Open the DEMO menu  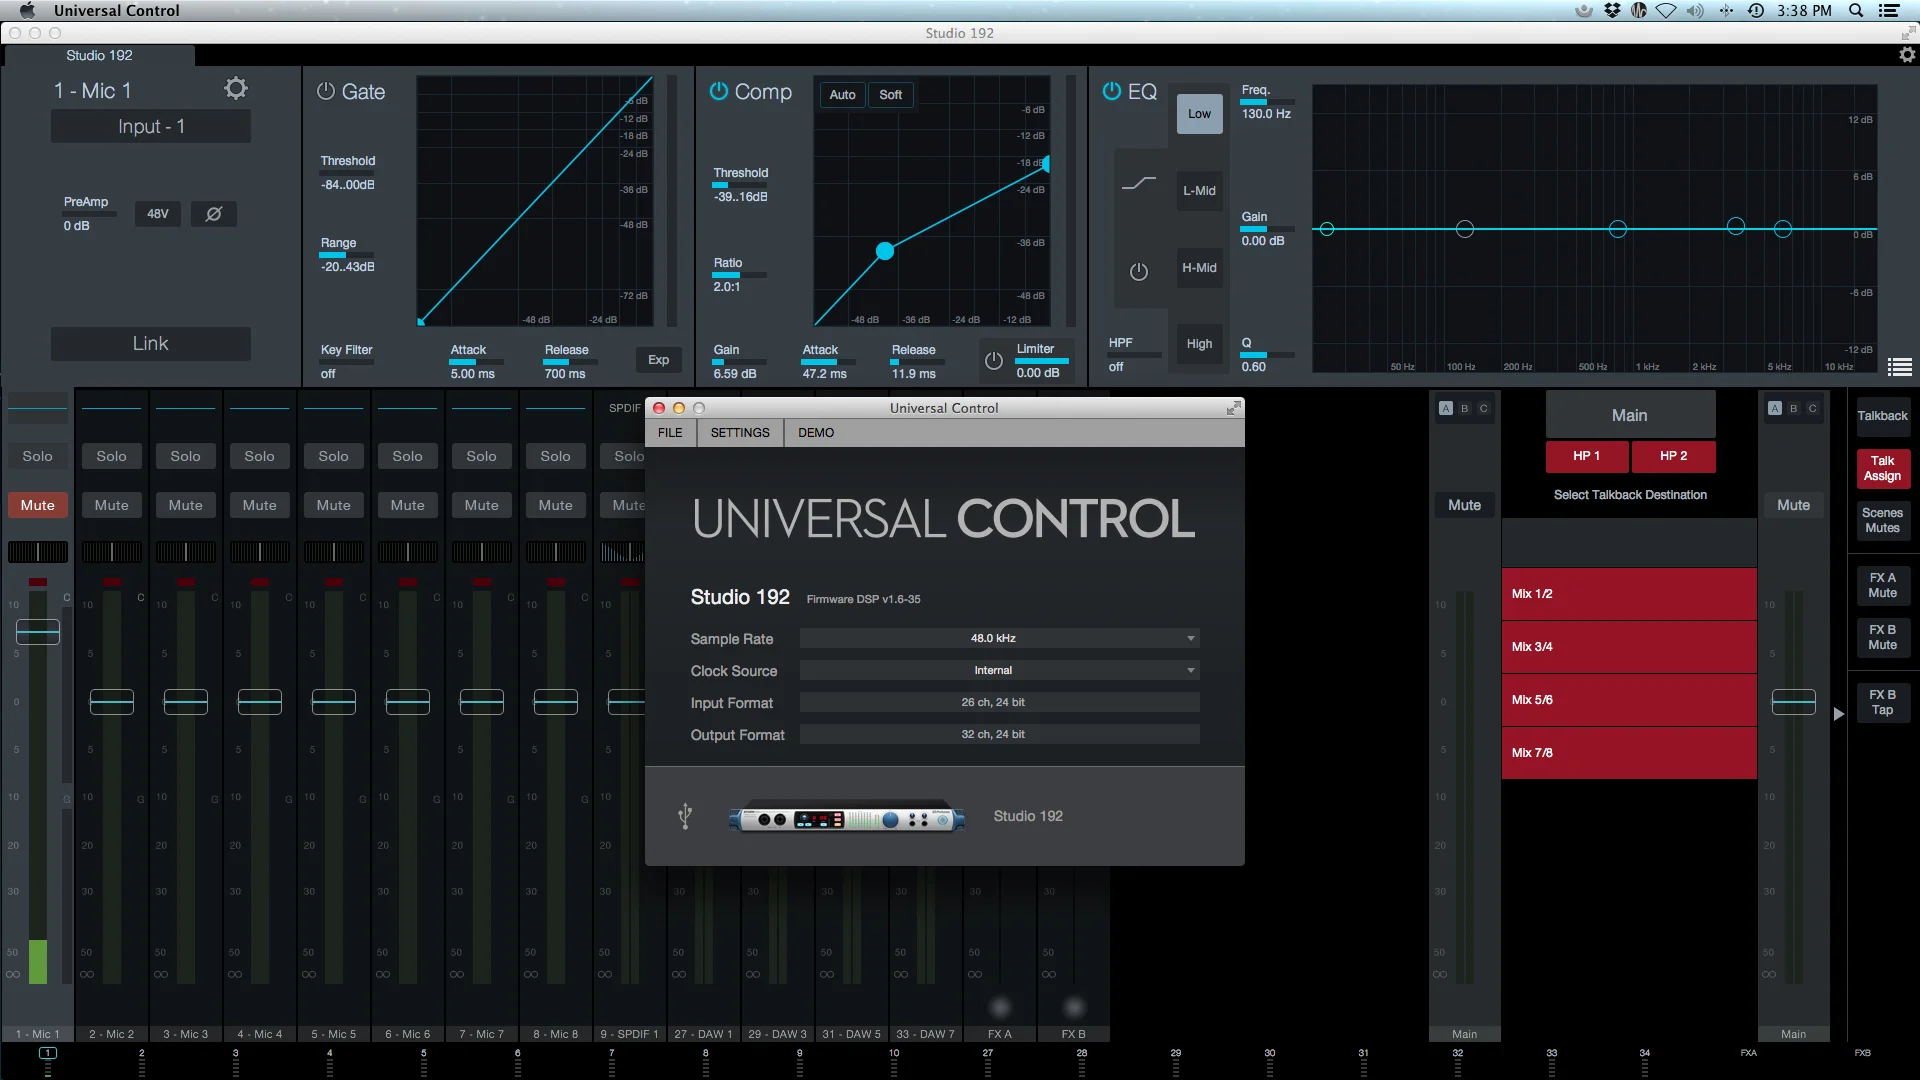pos(815,433)
